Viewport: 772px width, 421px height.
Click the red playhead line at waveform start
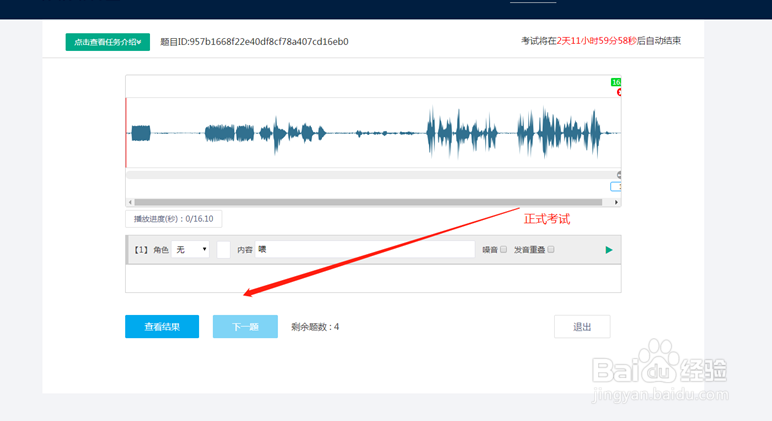126,133
